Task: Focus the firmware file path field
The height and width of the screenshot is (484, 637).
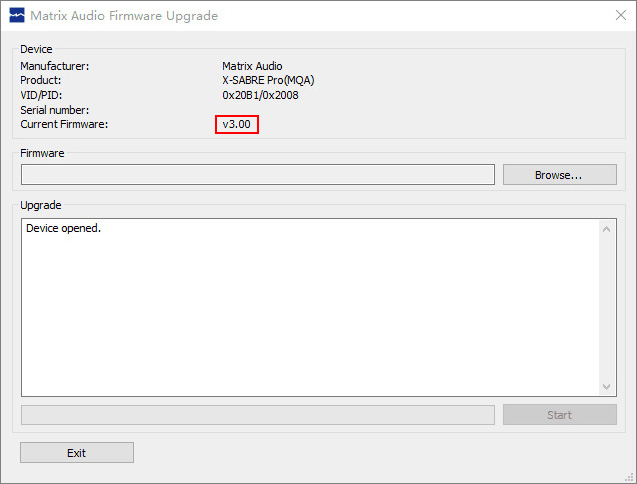Action: 258,175
